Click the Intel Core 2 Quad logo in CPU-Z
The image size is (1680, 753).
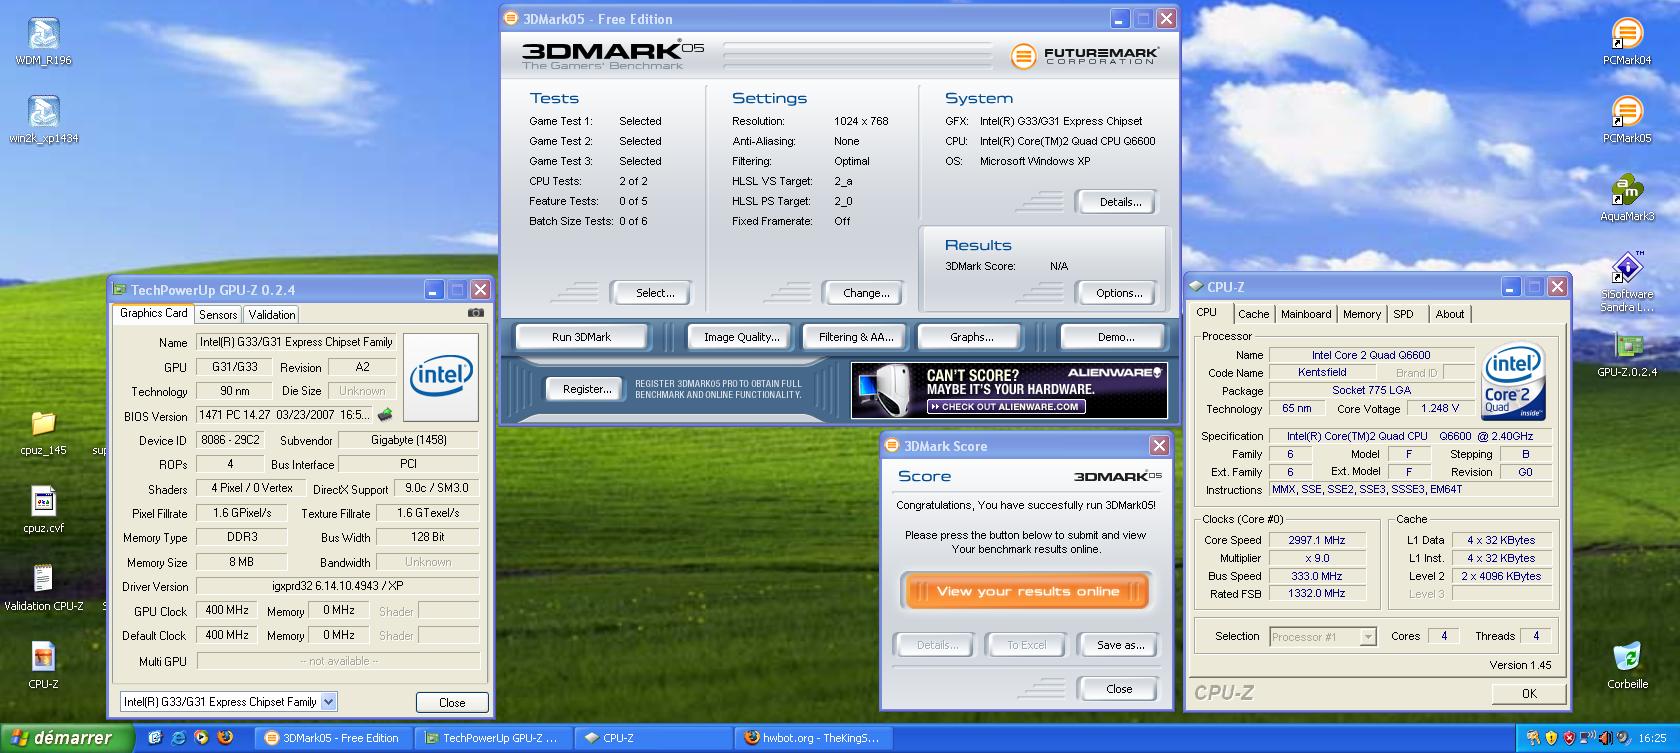click(x=1514, y=381)
